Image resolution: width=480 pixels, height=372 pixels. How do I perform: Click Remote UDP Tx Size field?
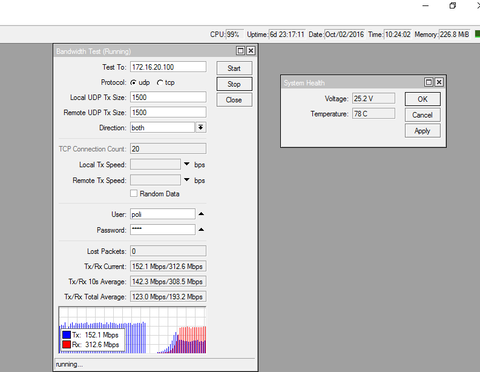[x=168, y=112]
